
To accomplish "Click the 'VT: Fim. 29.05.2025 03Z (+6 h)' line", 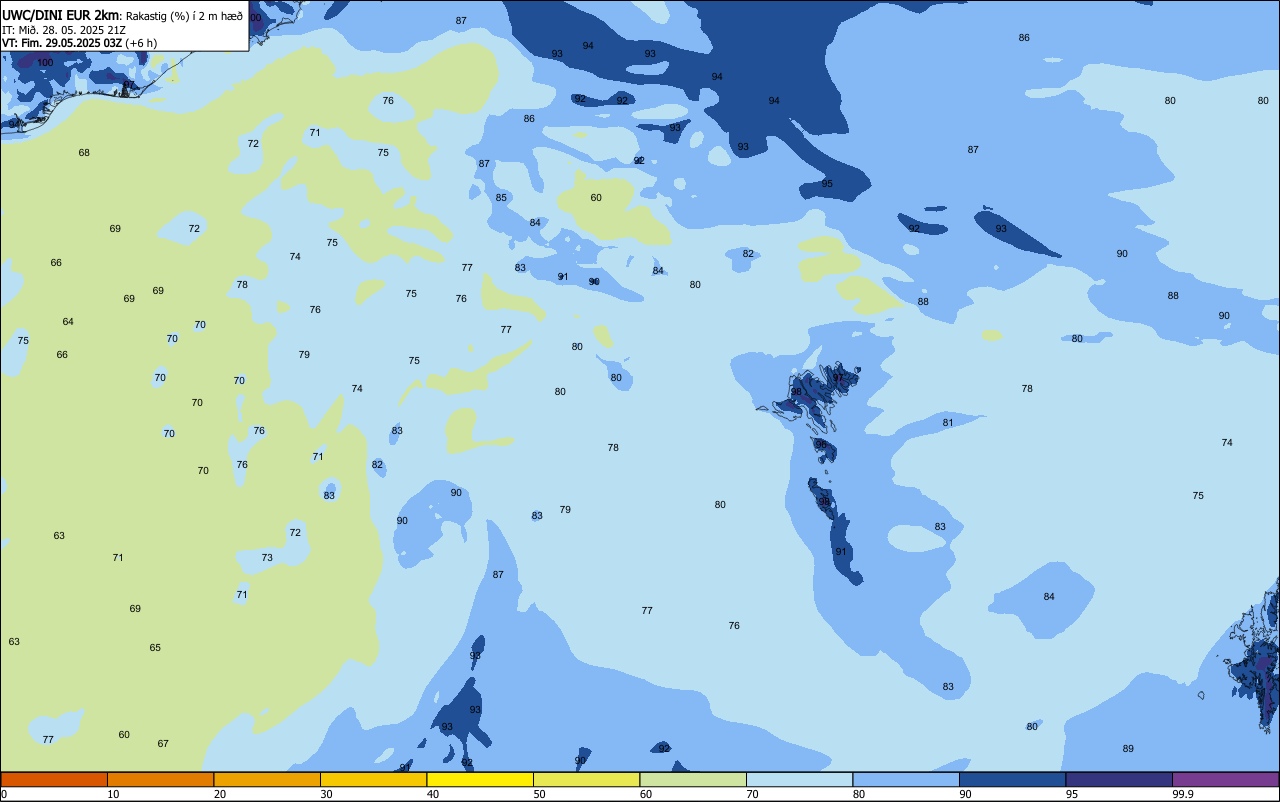I will point(79,43).
